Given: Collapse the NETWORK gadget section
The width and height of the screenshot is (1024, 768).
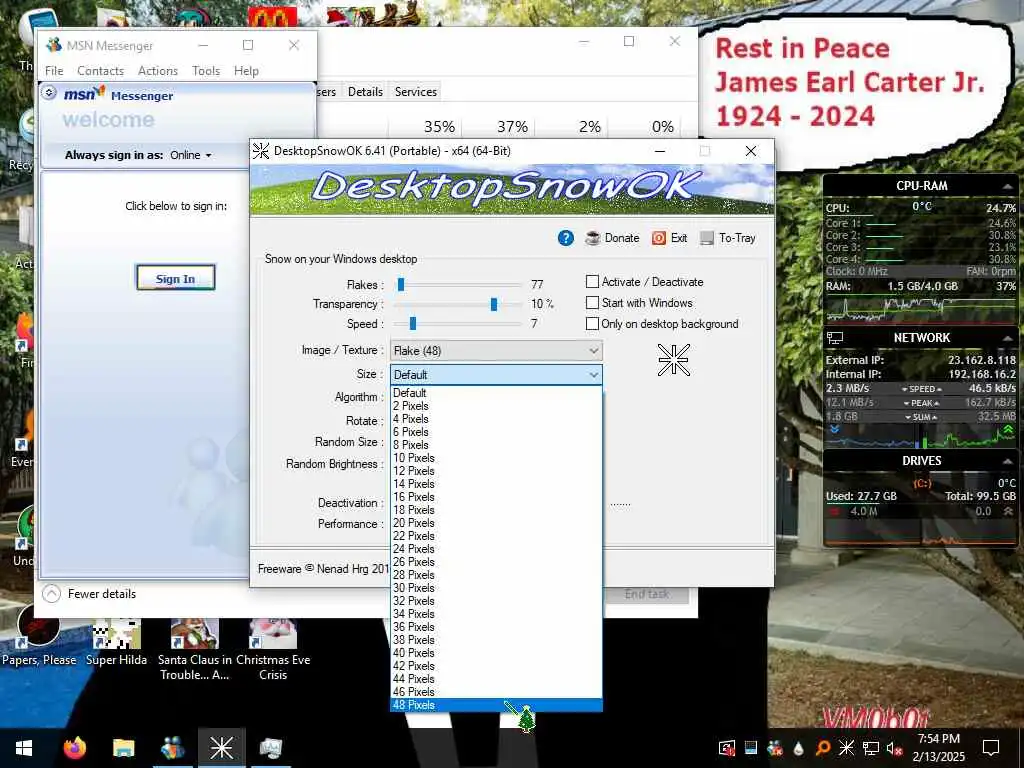Looking at the screenshot, I should (x=1007, y=338).
